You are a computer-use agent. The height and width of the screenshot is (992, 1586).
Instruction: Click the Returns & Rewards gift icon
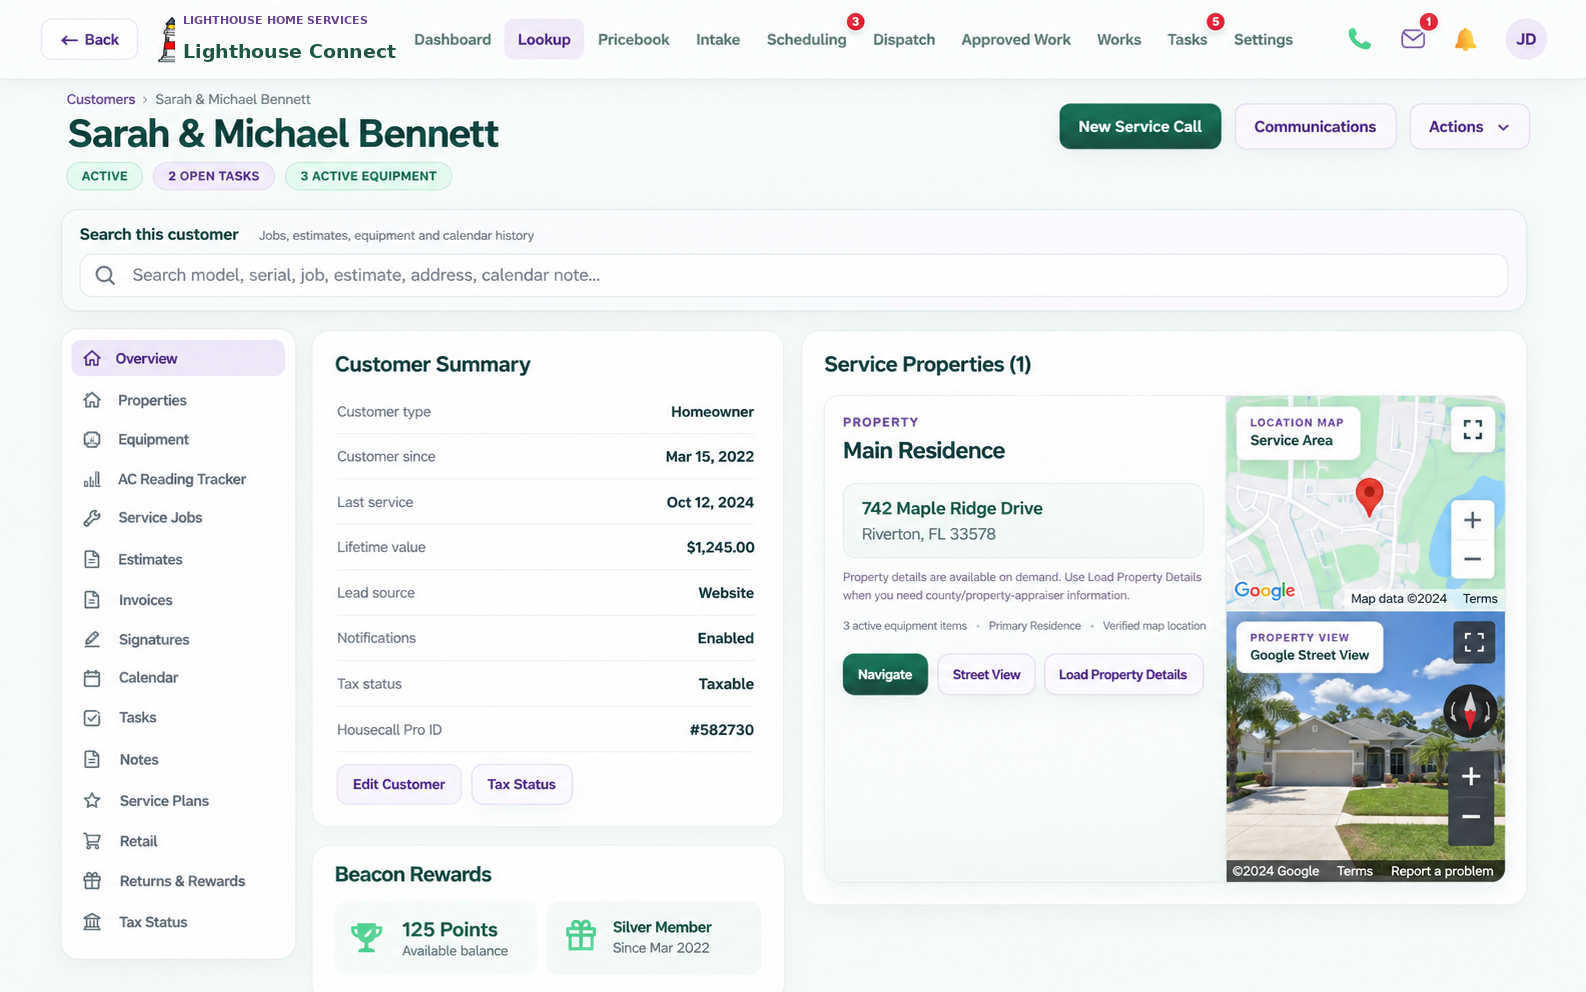pos(92,881)
